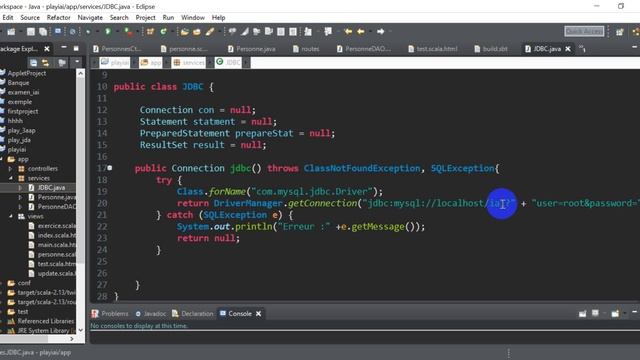640x360 pixels.
Task: Collapse the views package
Action: [11, 216]
